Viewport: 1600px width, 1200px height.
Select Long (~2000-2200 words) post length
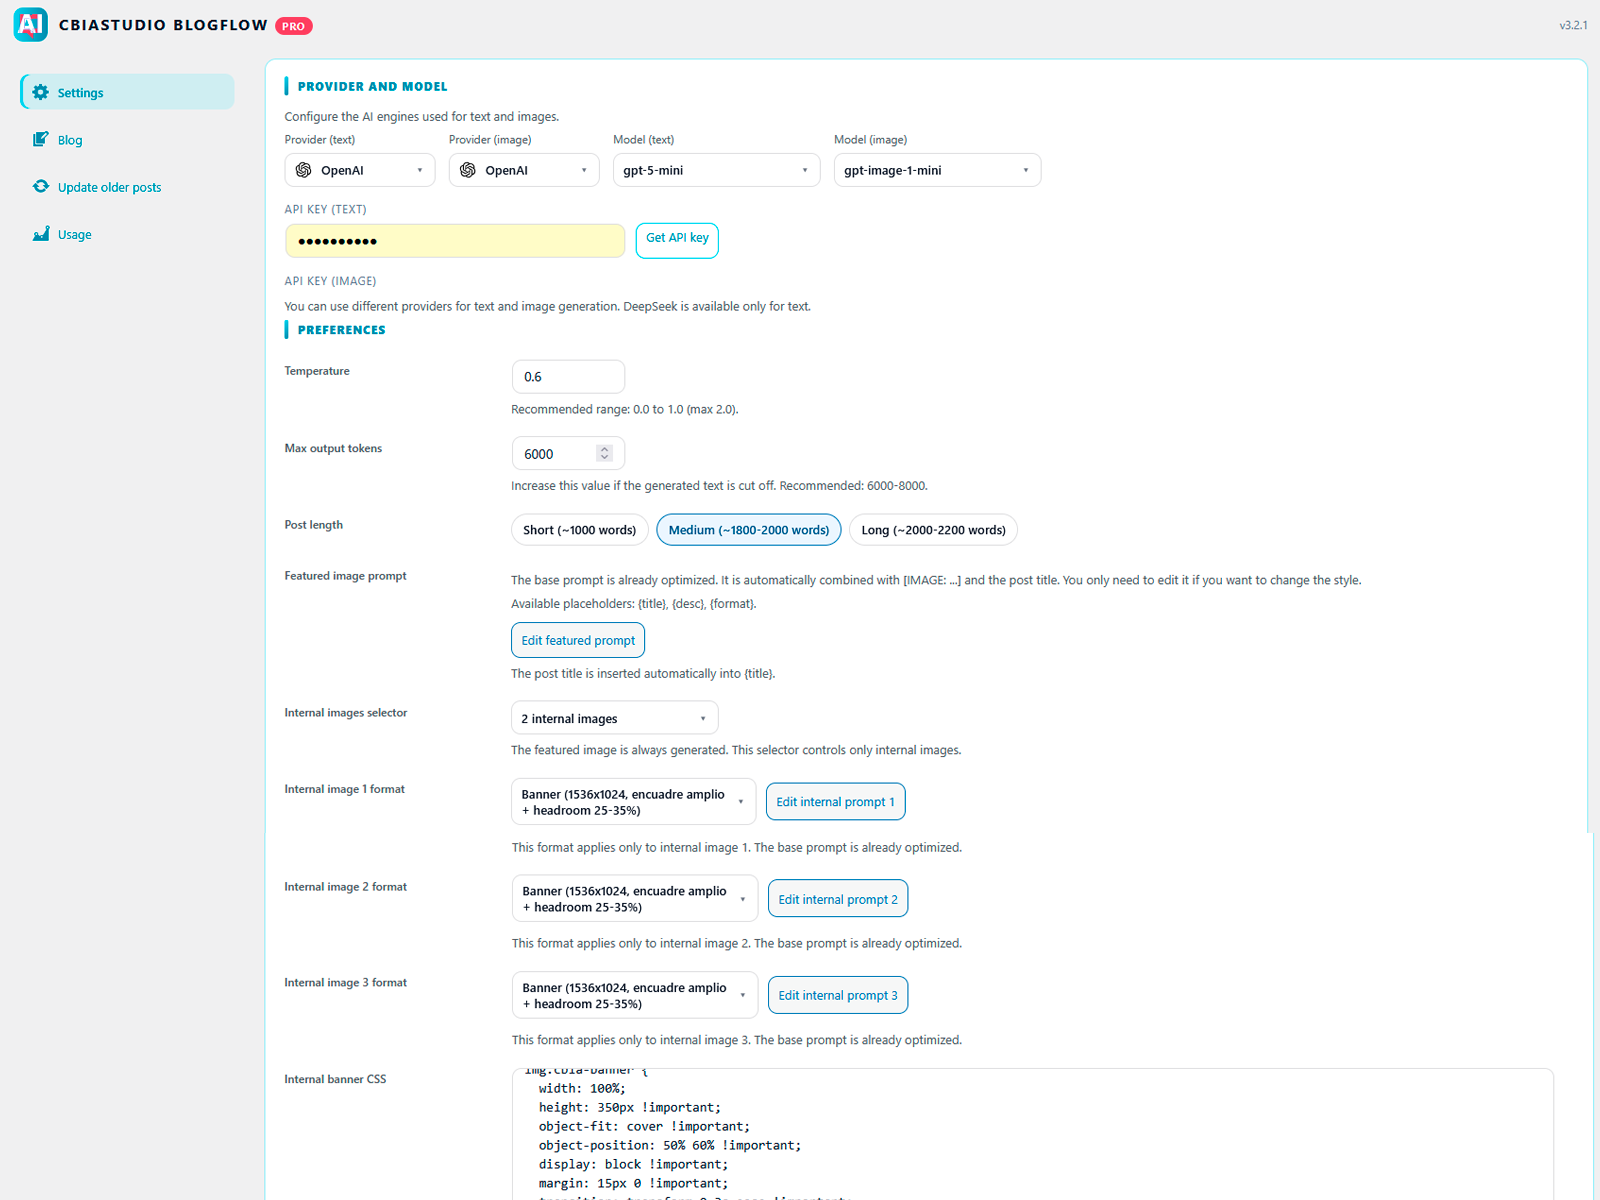pyautogui.click(x=933, y=529)
